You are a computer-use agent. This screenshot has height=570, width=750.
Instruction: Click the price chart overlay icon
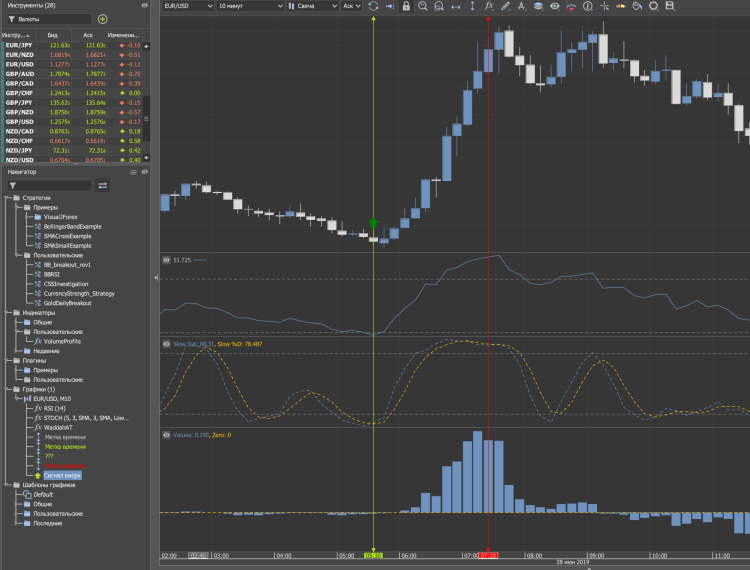(571, 6)
